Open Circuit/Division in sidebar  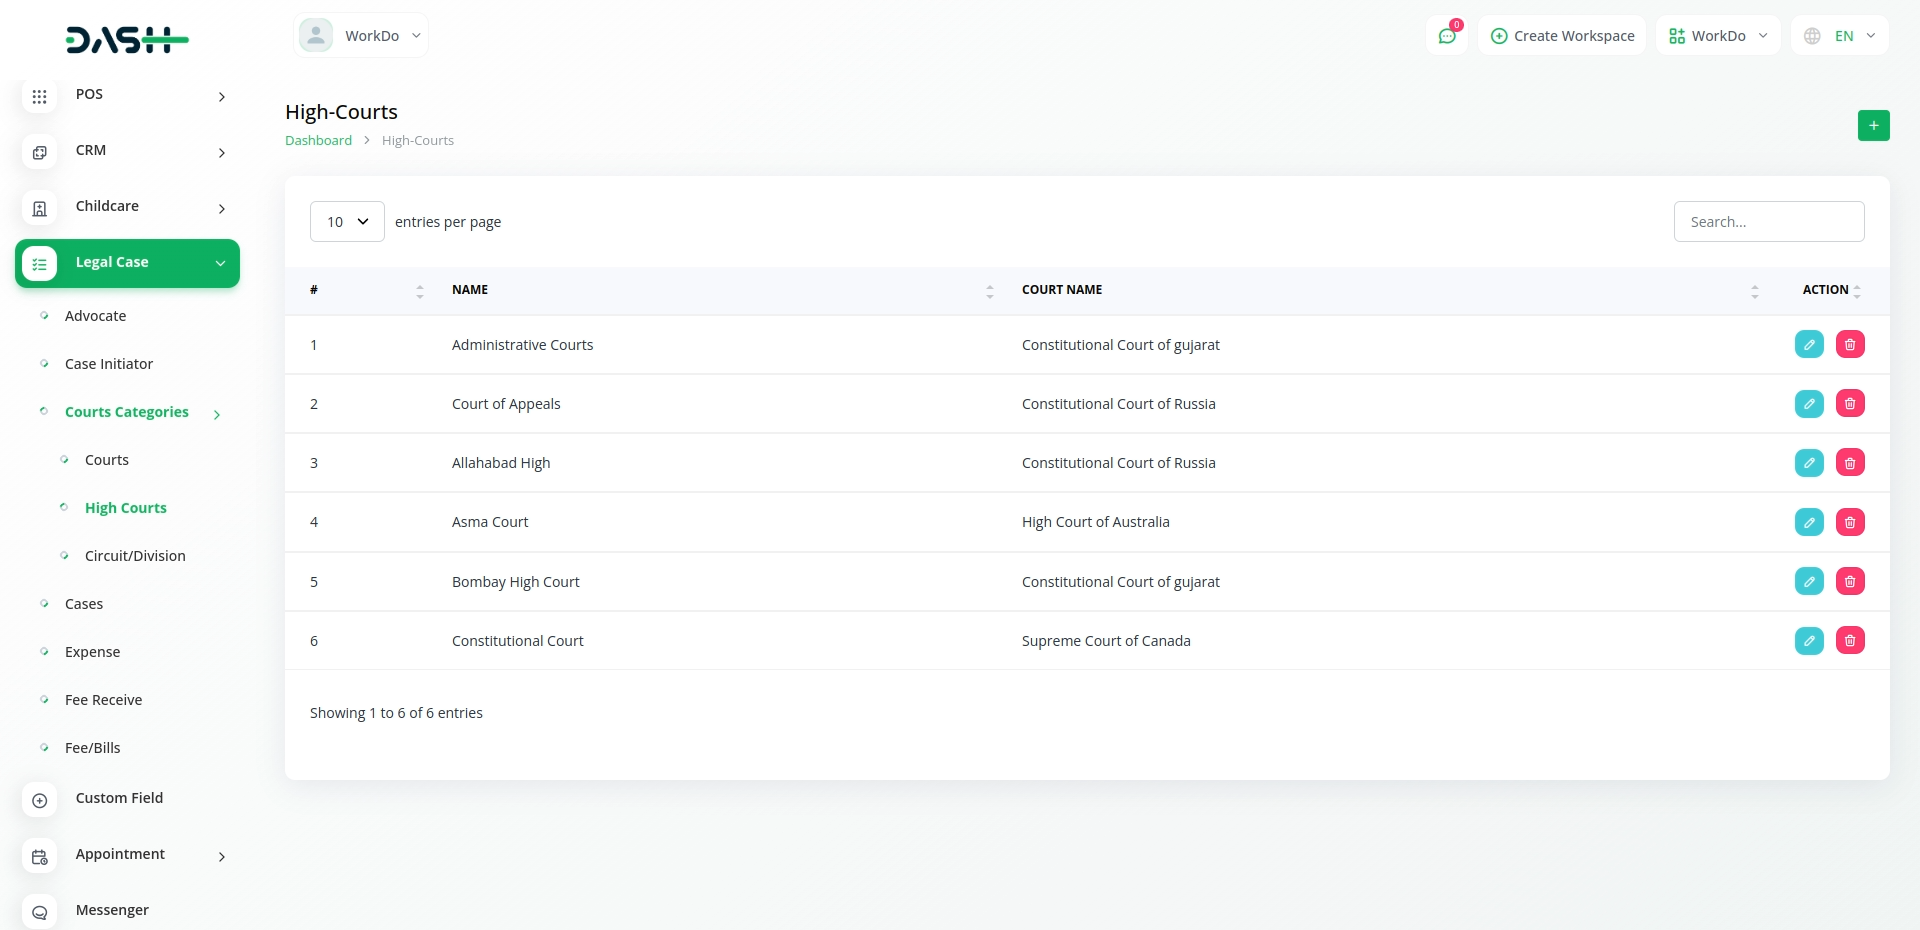(135, 556)
